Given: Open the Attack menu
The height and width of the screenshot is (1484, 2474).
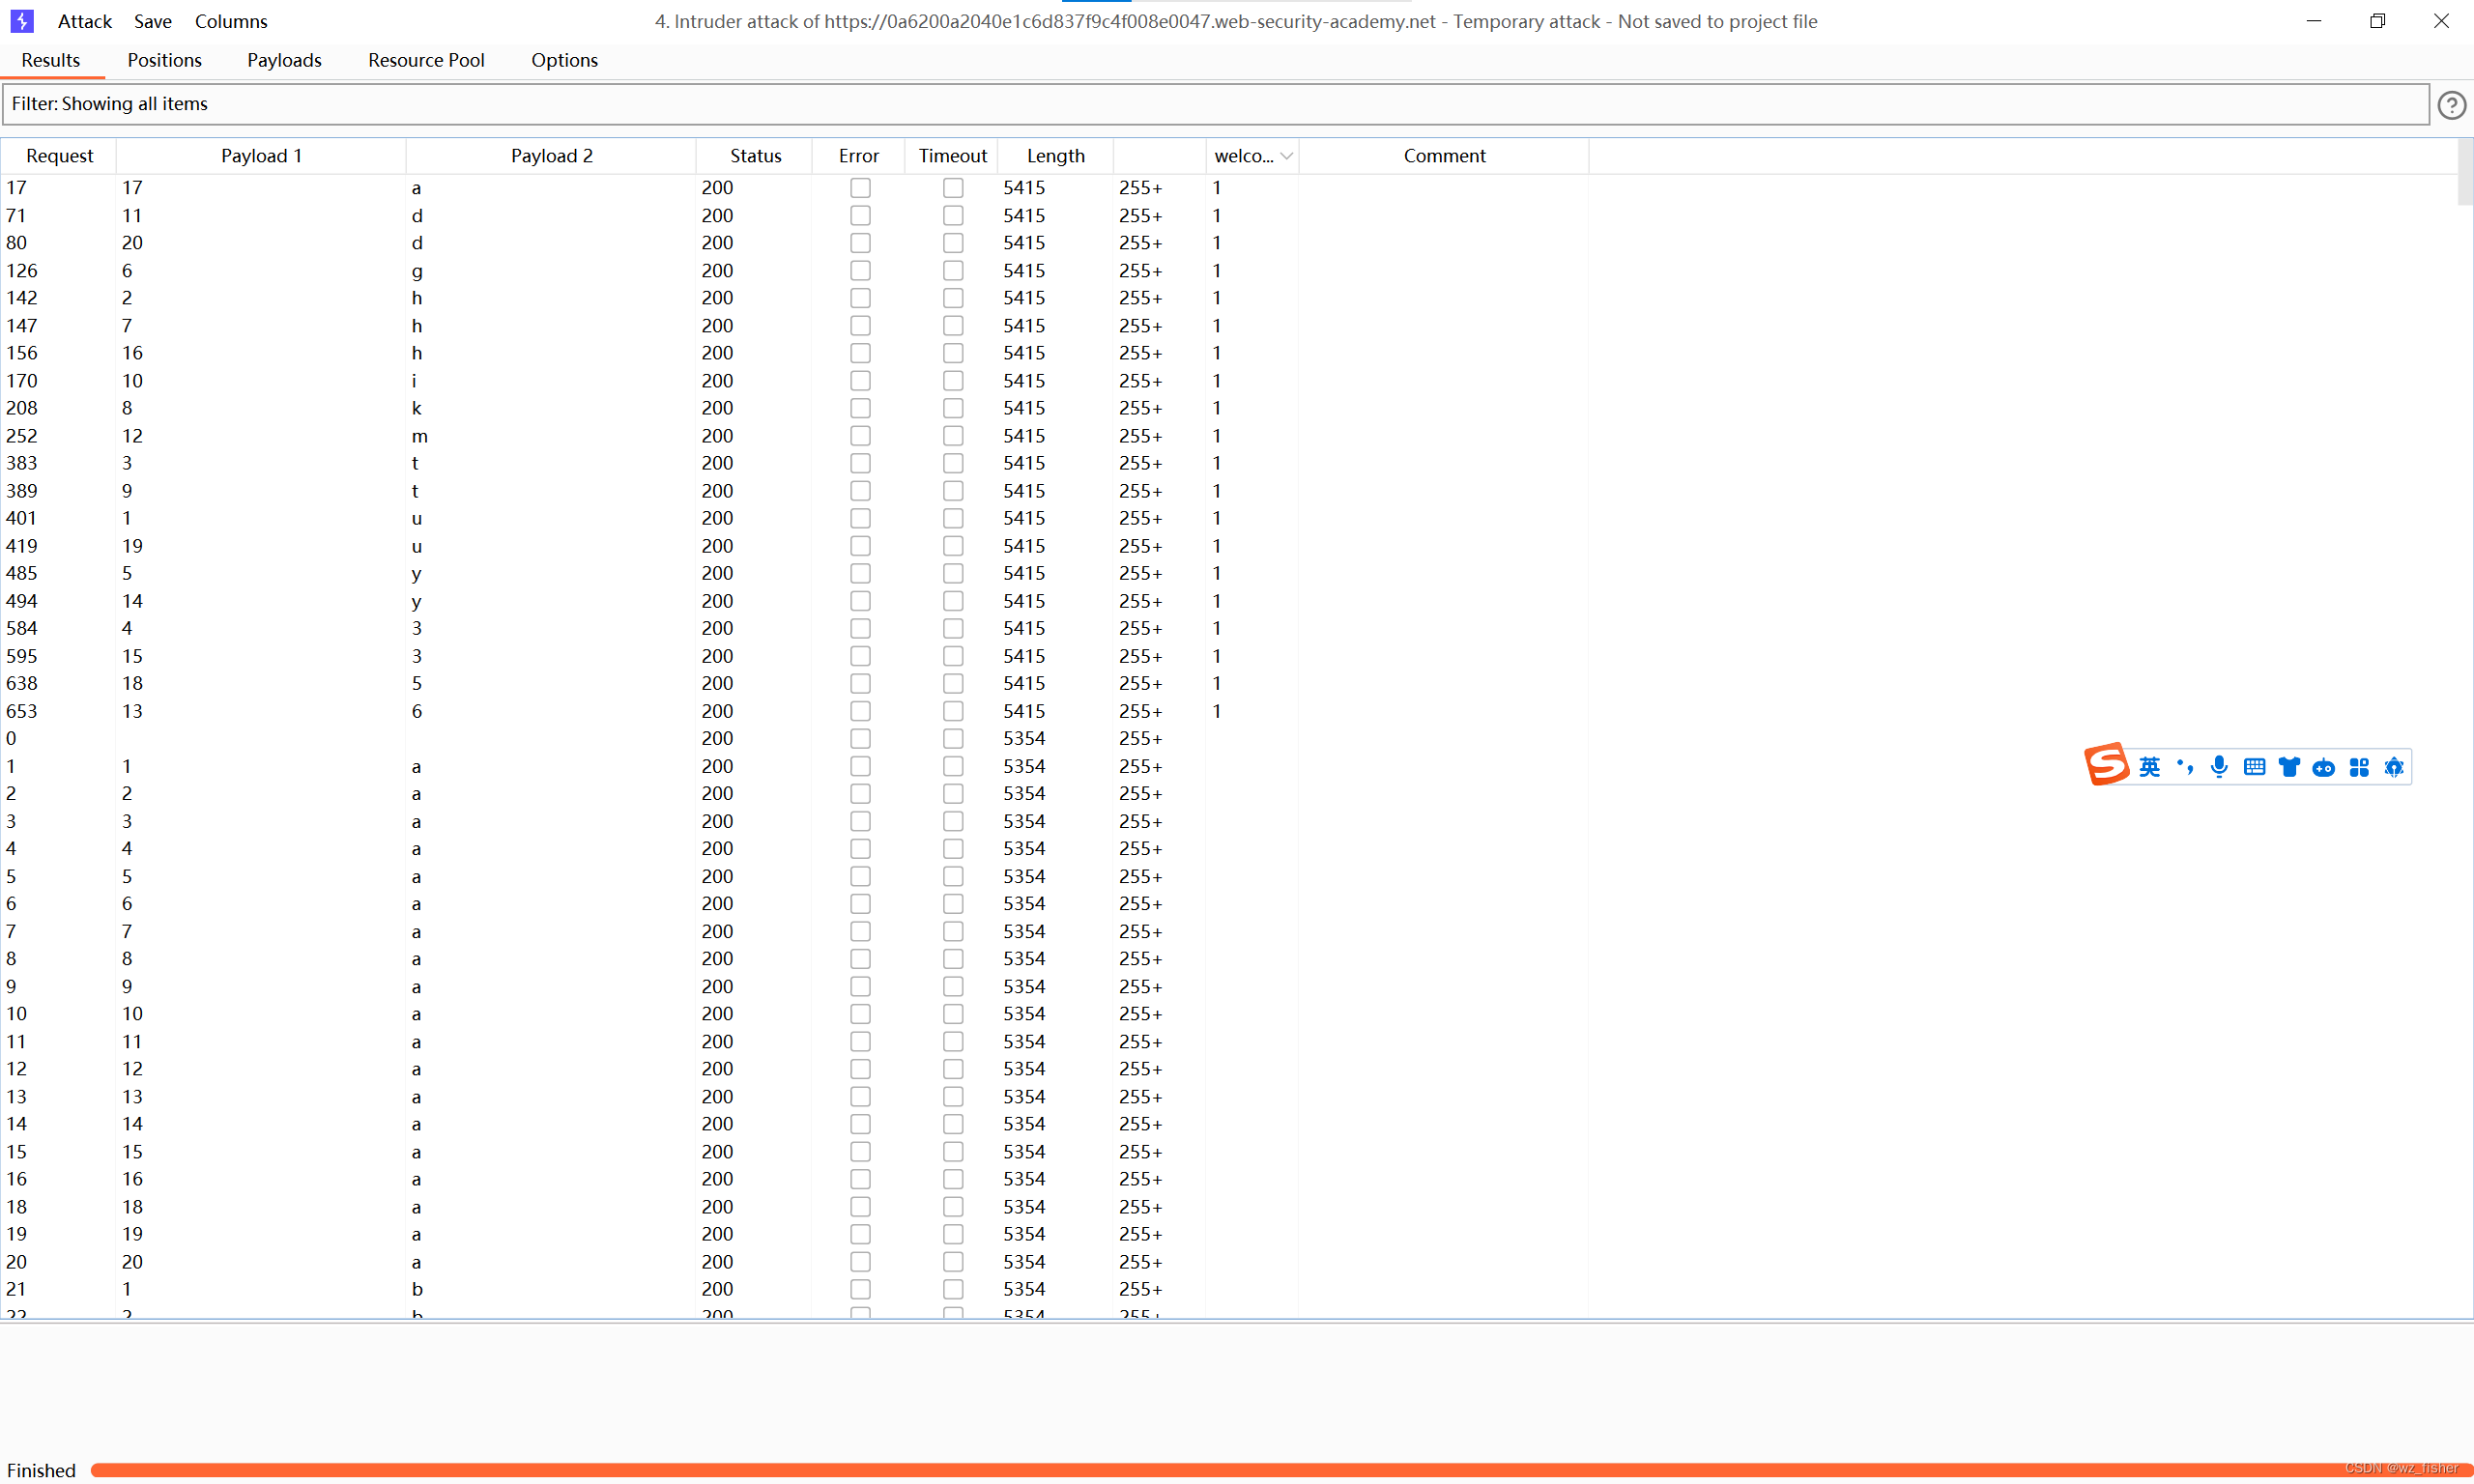Looking at the screenshot, I should pyautogui.click(x=84, y=20).
